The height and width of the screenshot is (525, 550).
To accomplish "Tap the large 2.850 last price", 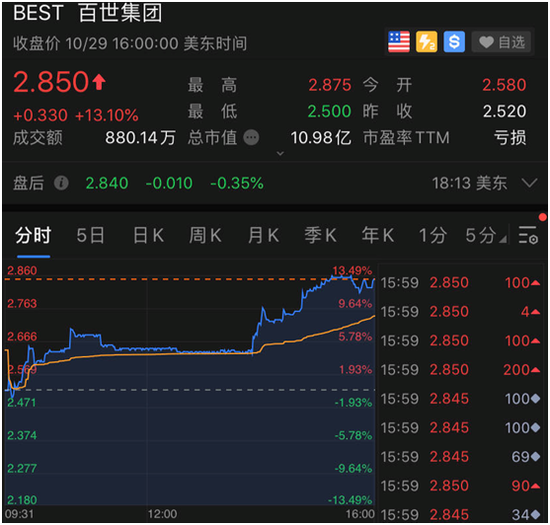I will coord(52,82).
